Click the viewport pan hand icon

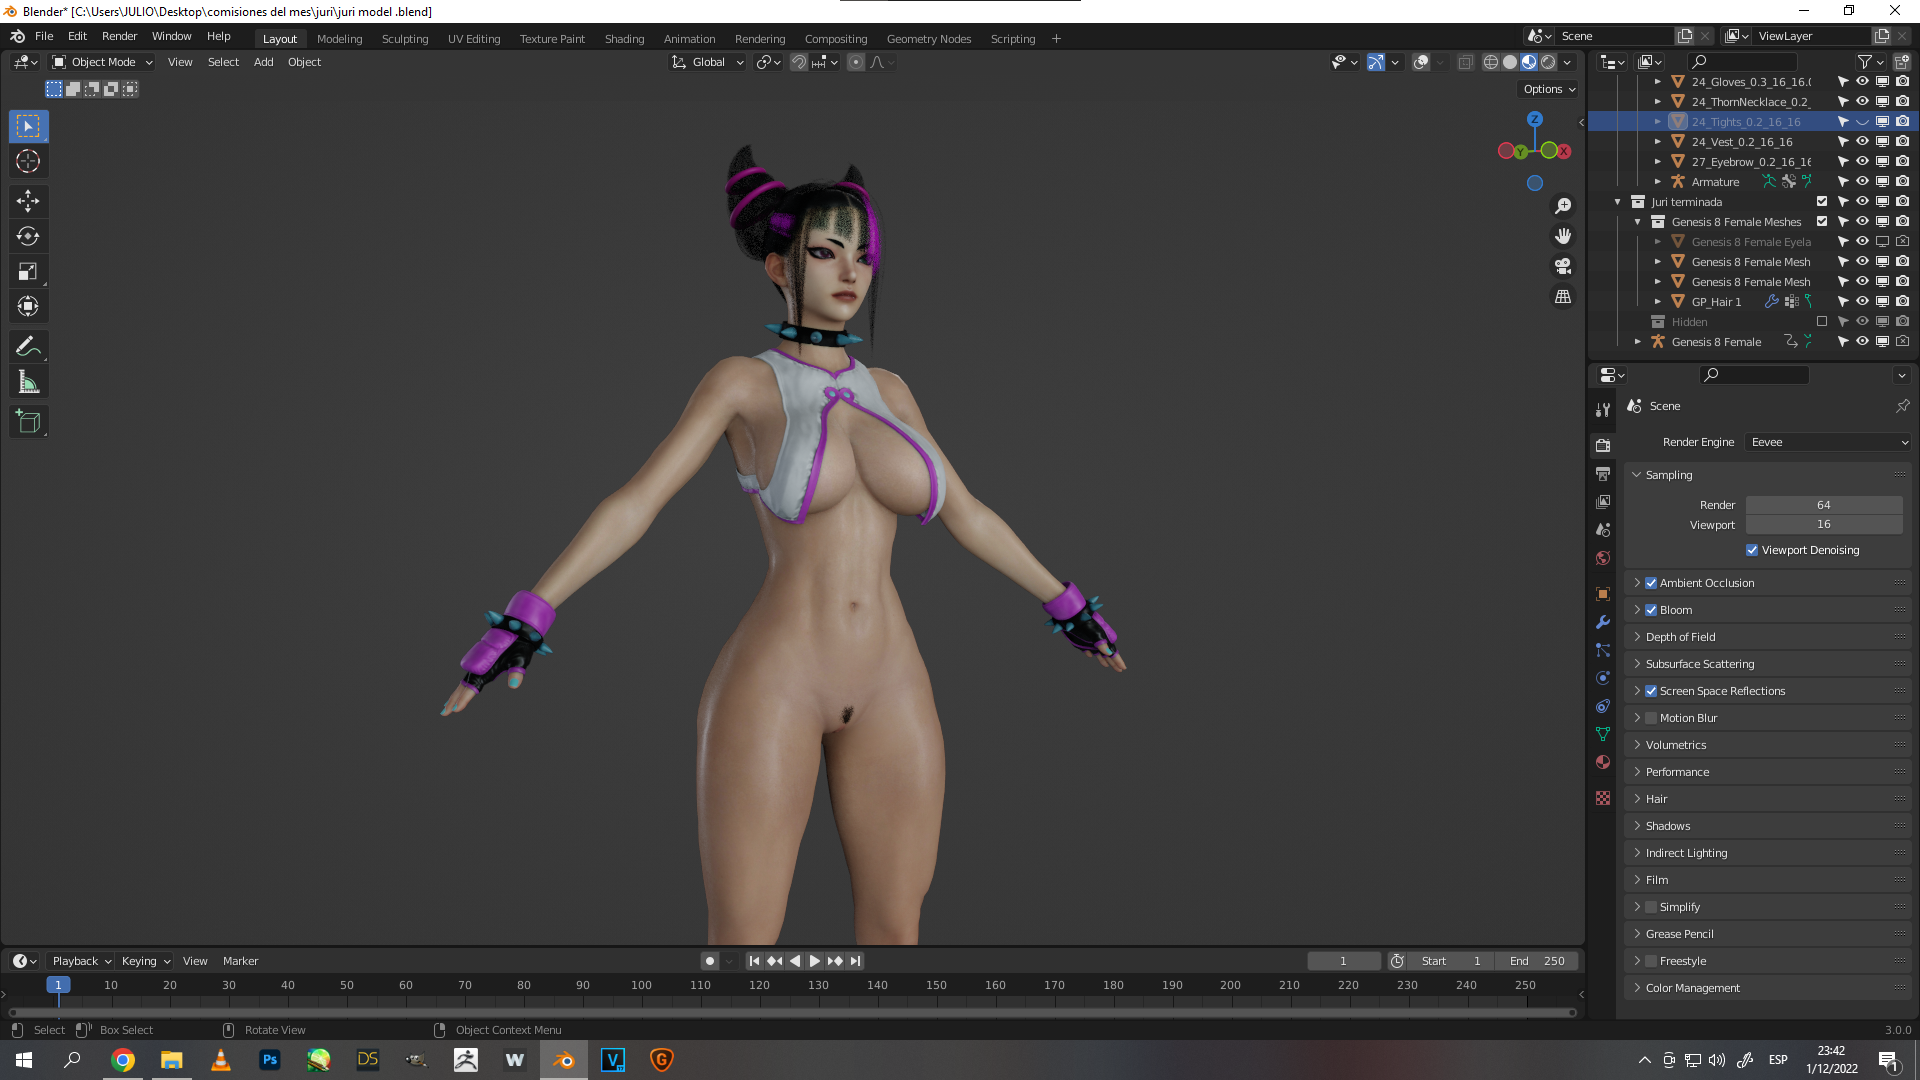(x=1563, y=236)
